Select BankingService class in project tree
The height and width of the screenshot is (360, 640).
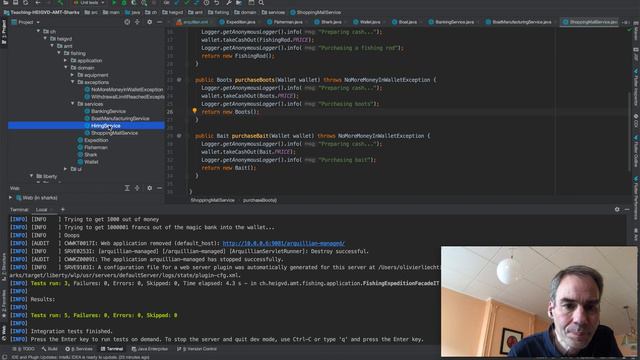tap(105, 111)
